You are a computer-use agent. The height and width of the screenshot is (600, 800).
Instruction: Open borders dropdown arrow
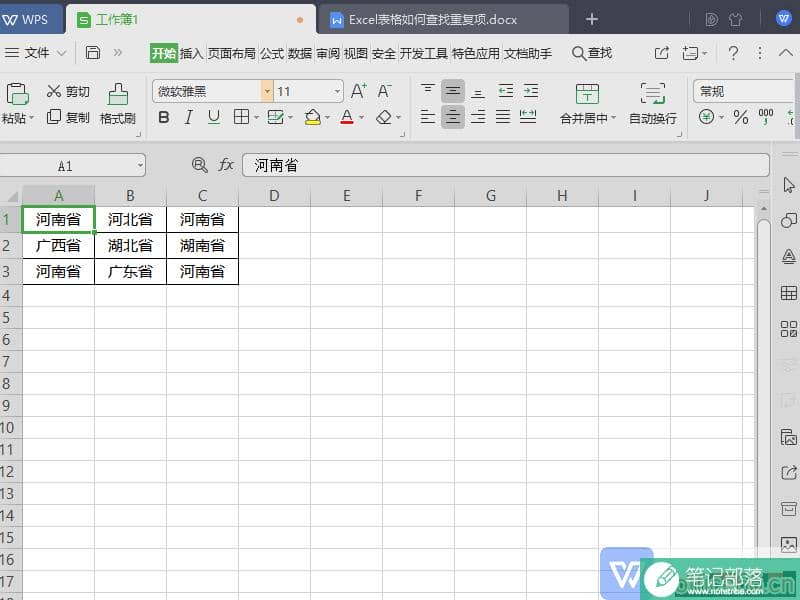pos(256,118)
